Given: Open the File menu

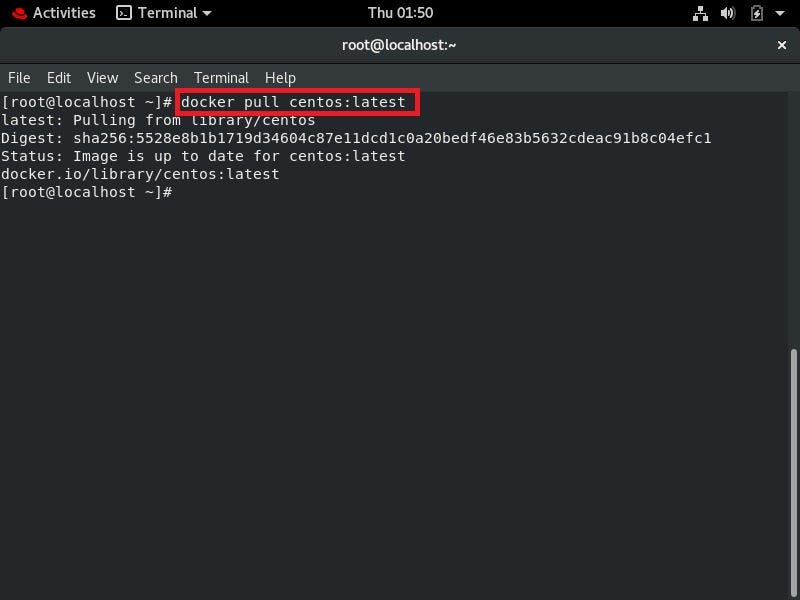Looking at the screenshot, I should pos(19,78).
